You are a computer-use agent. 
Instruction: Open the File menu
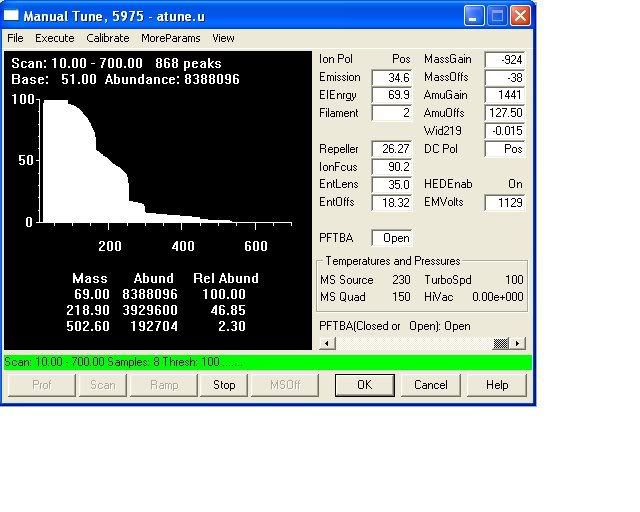[x=15, y=38]
